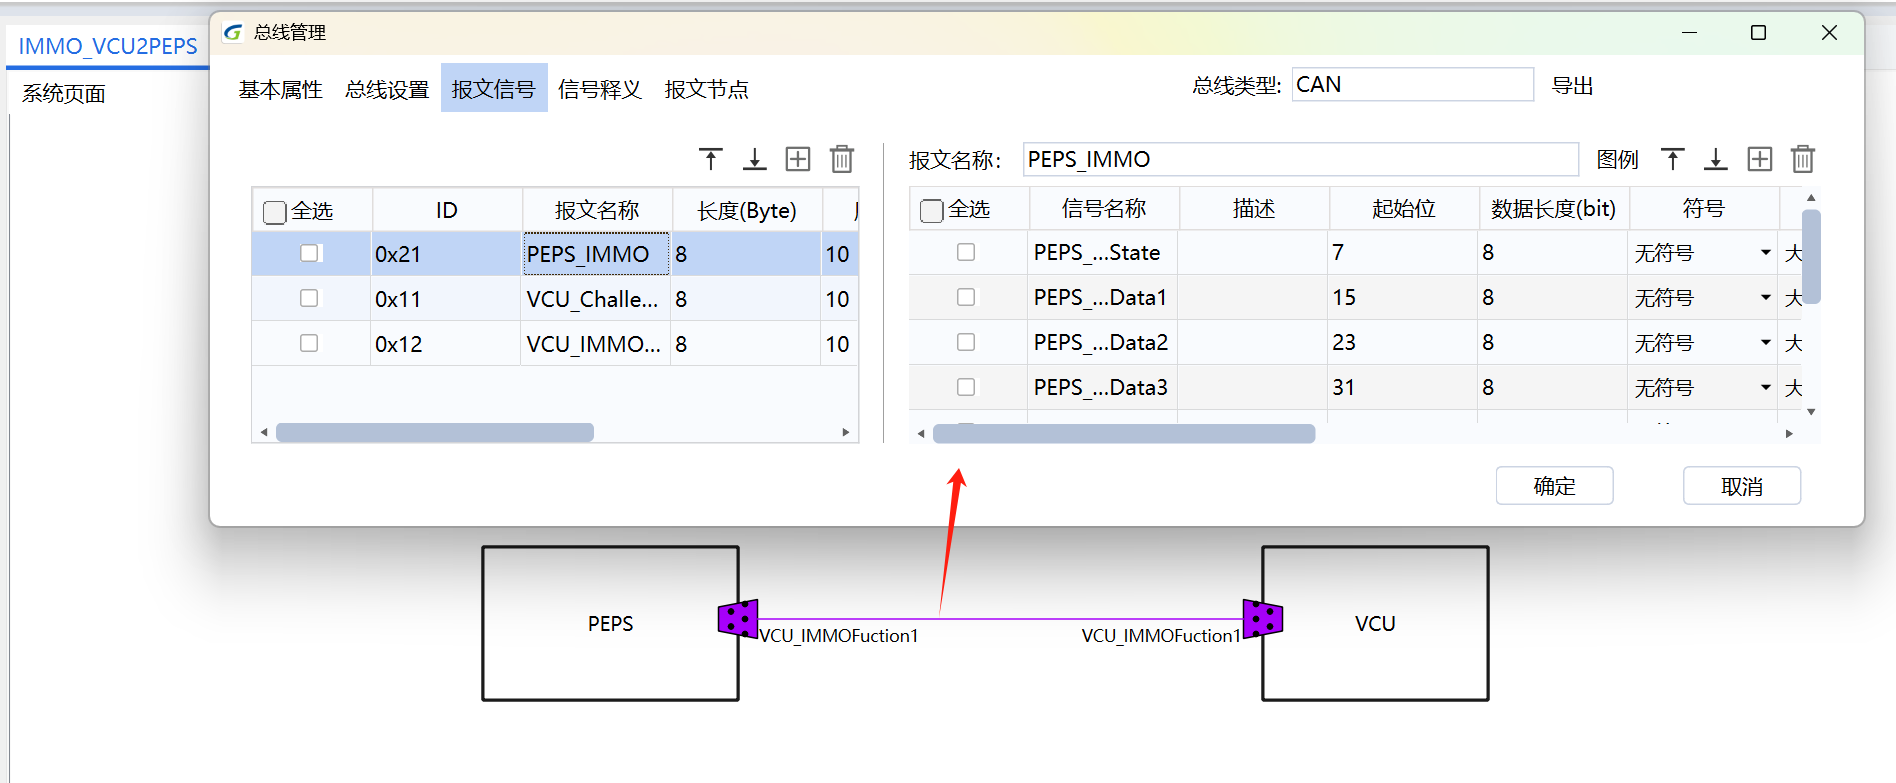Delete signal with right trash icon
Image resolution: width=1896 pixels, height=783 pixels.
click(1803, 159)
